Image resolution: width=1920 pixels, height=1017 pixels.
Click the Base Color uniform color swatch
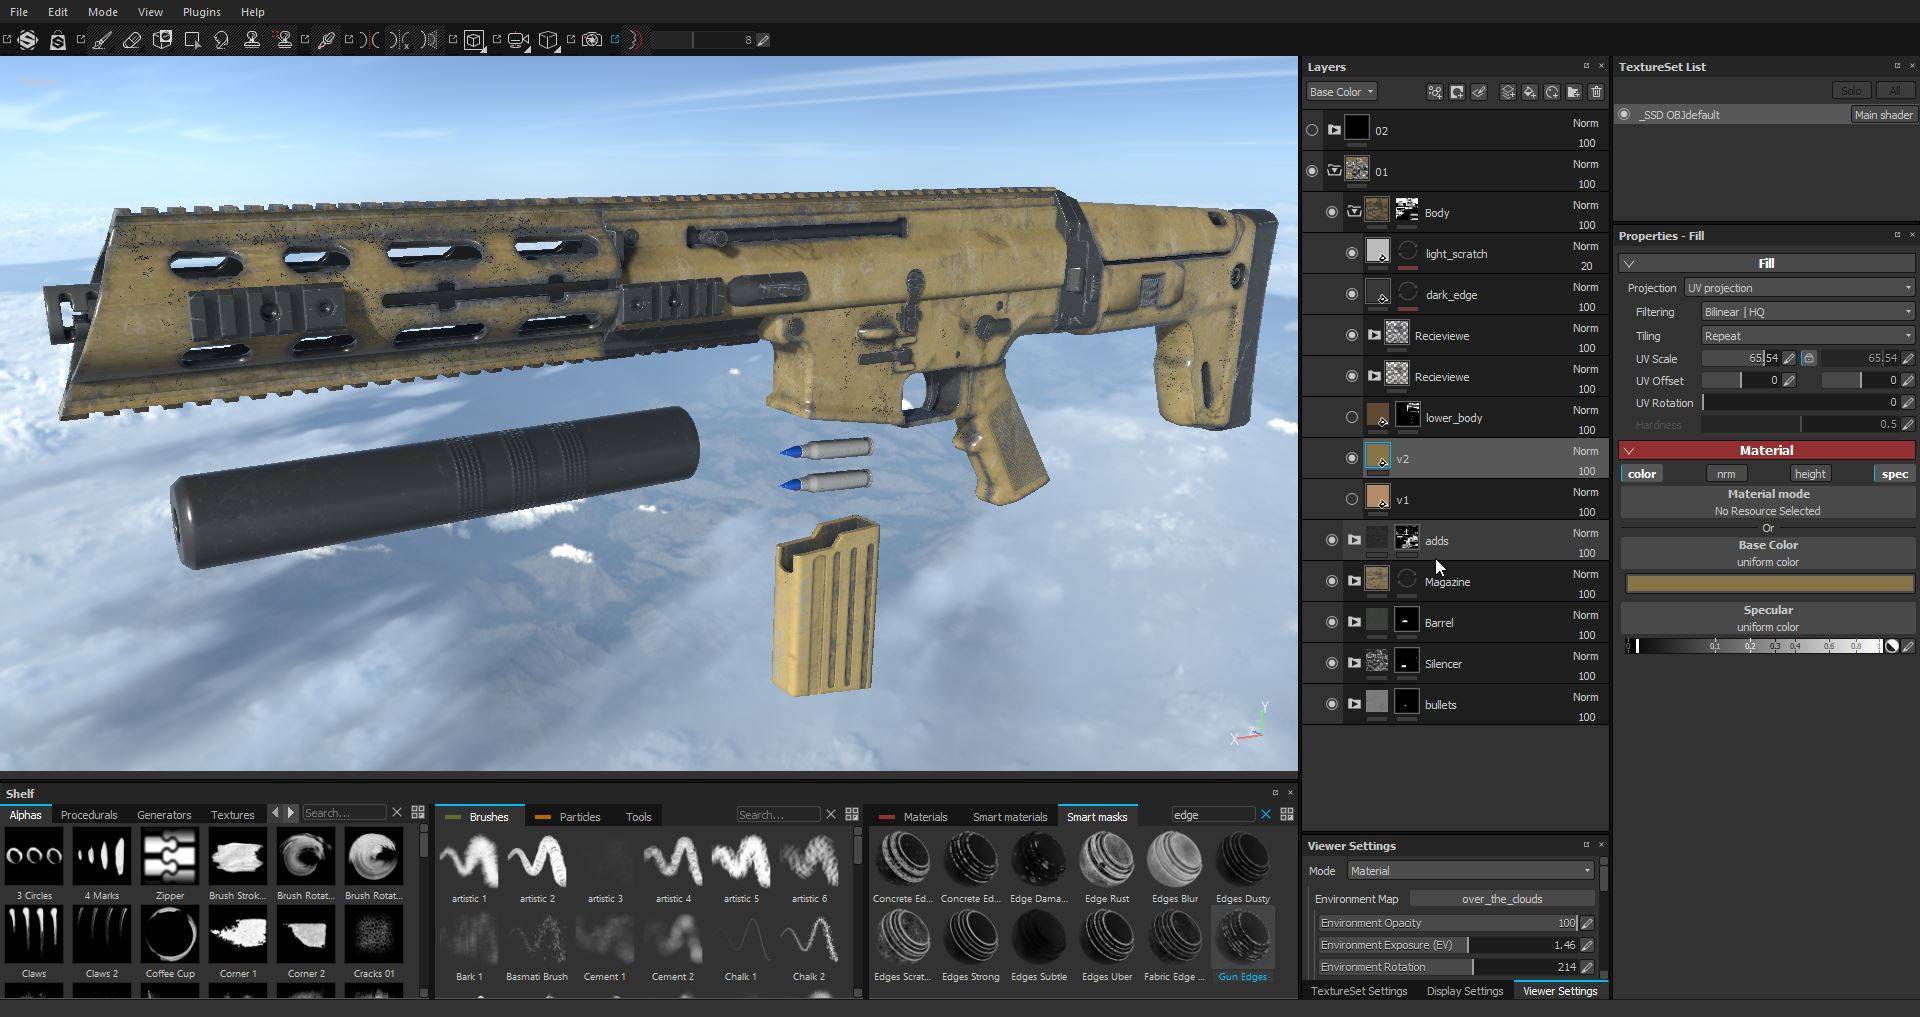point(1769,583)
